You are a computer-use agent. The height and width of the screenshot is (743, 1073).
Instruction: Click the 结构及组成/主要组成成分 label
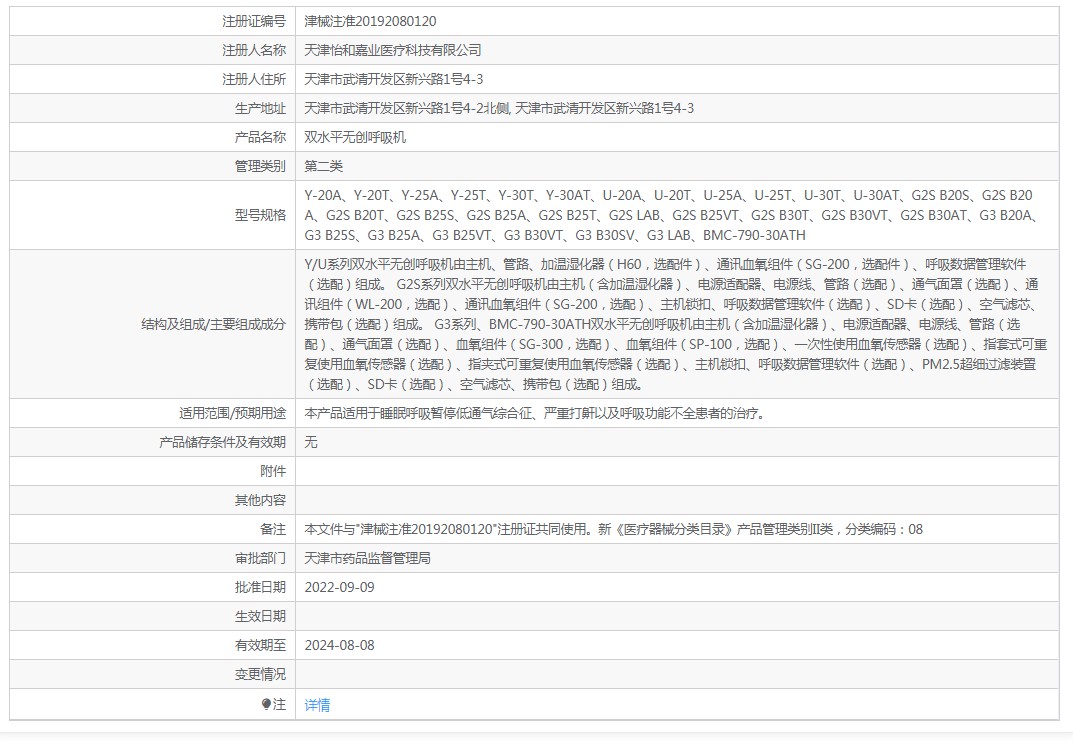click(214, 324)
